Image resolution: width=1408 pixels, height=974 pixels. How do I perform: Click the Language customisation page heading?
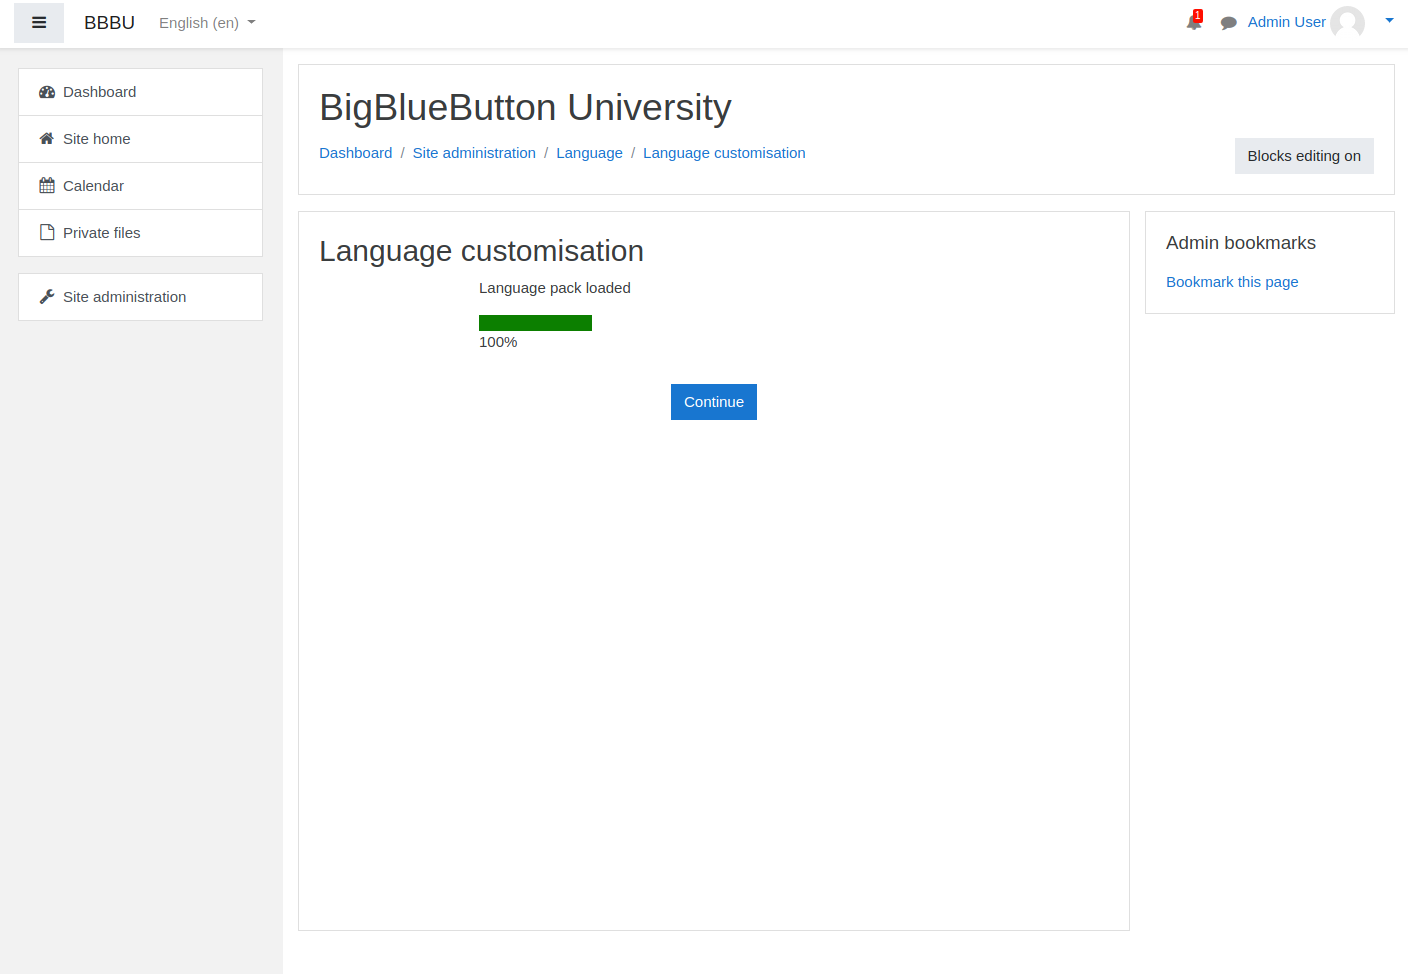pyautogui.click(x=481, y=251)
